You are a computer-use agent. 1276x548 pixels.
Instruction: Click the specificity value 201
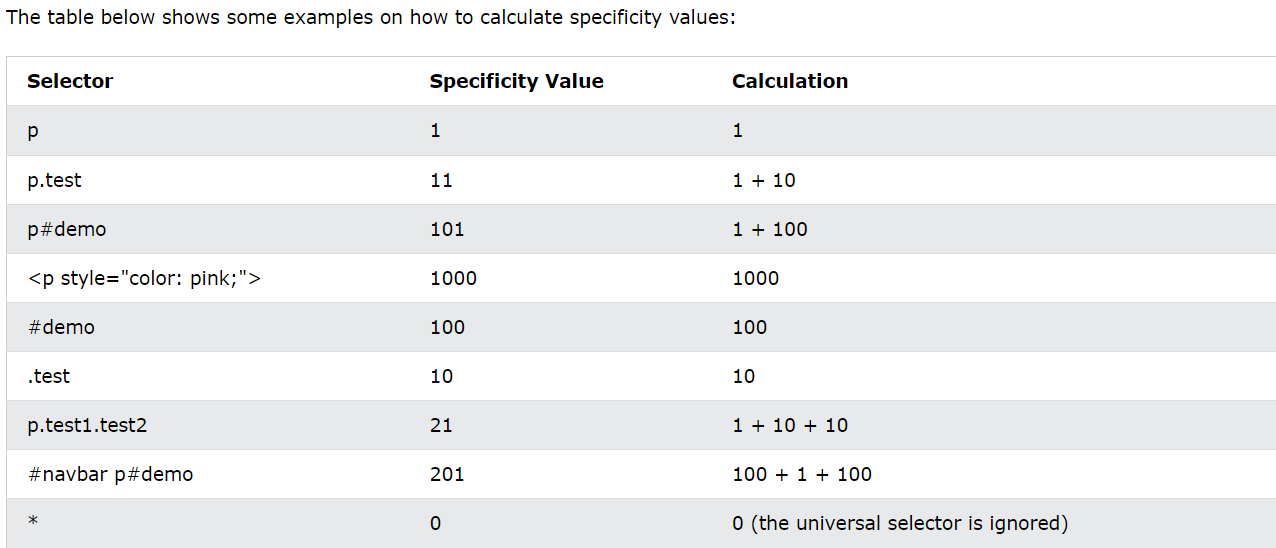pos(447,474)
